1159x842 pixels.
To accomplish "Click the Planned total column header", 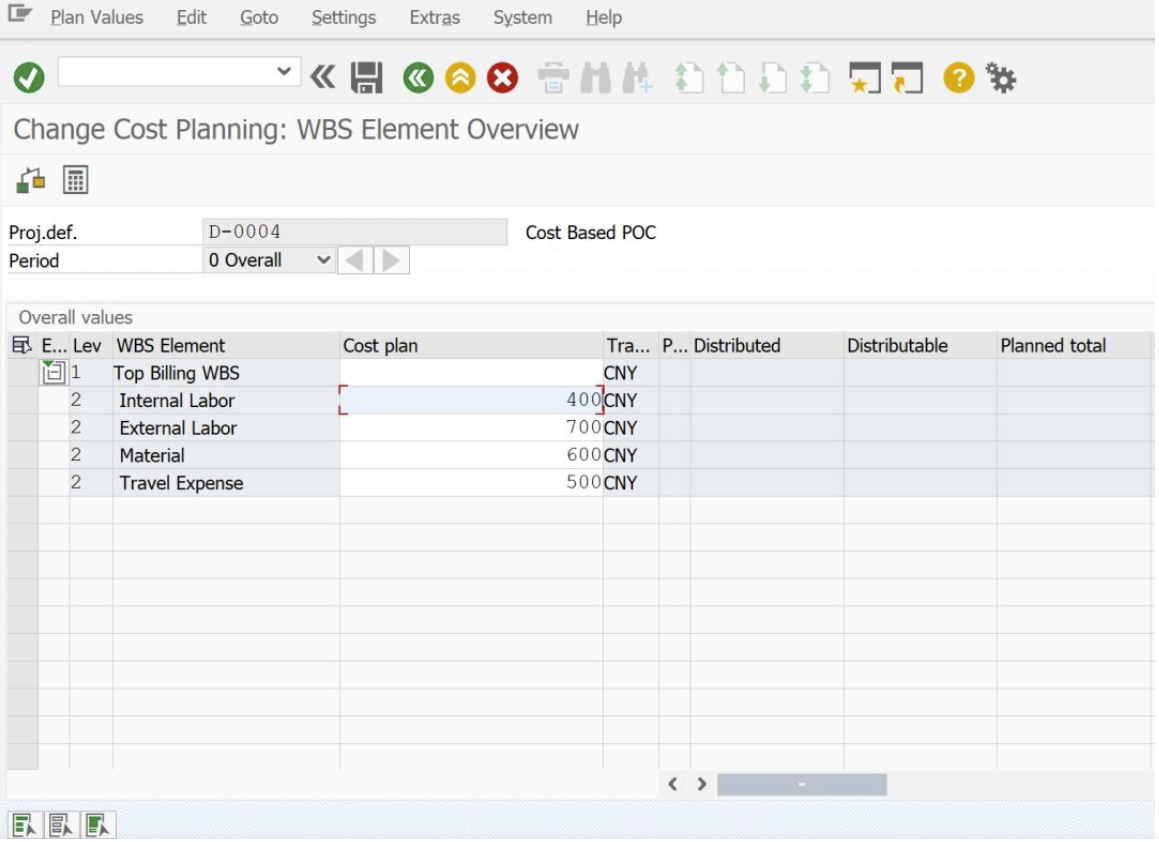I will (x=1075, y=346).
